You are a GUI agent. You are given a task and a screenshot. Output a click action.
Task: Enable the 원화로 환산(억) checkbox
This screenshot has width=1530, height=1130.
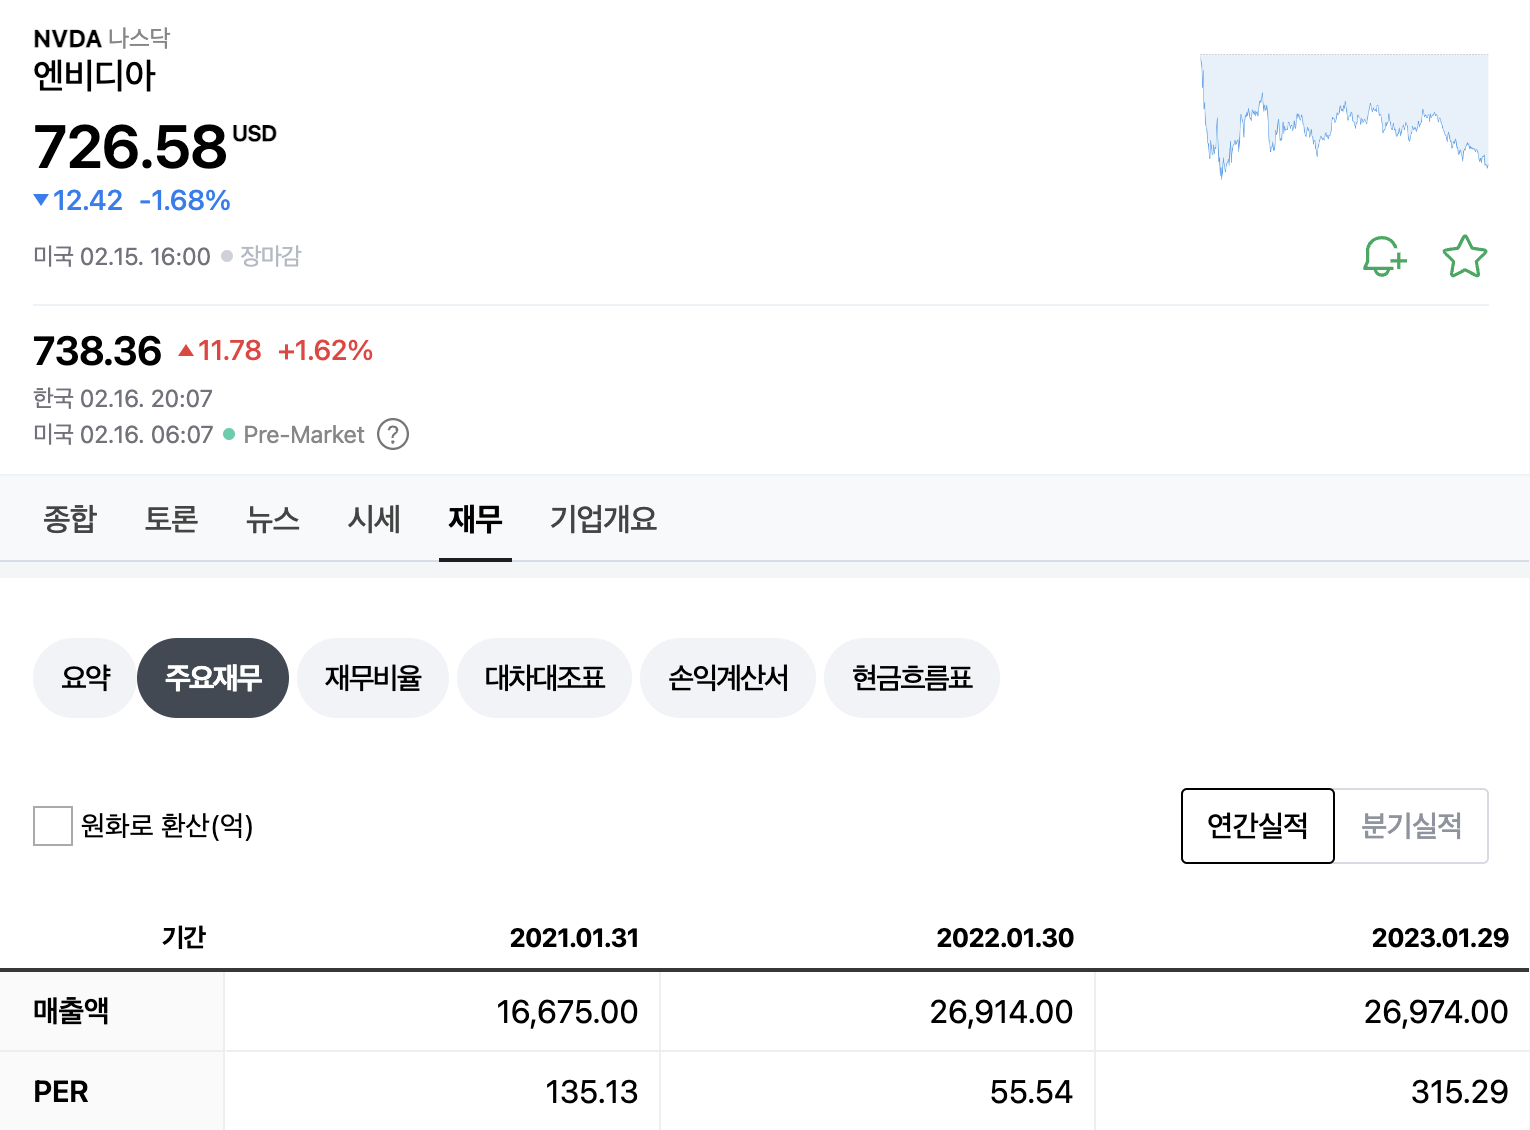pos(53,826)
